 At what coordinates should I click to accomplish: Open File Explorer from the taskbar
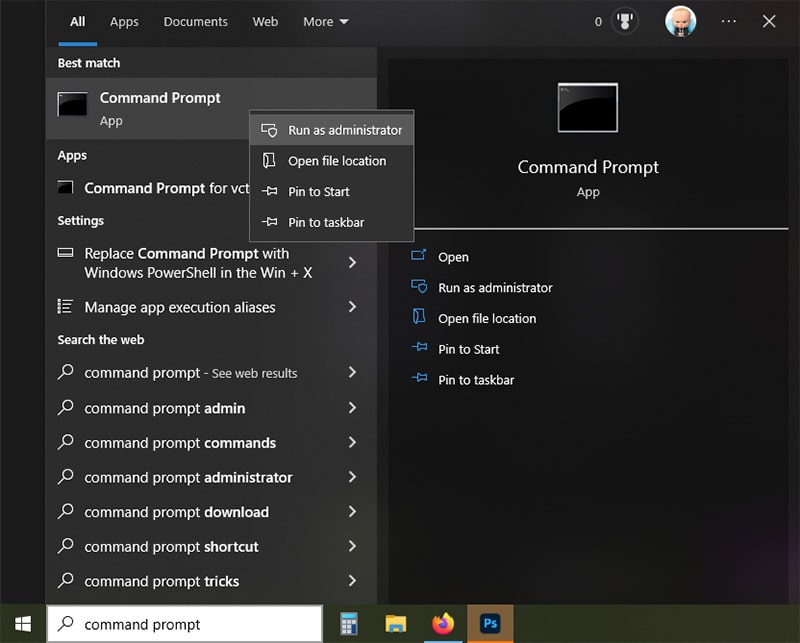396,623
